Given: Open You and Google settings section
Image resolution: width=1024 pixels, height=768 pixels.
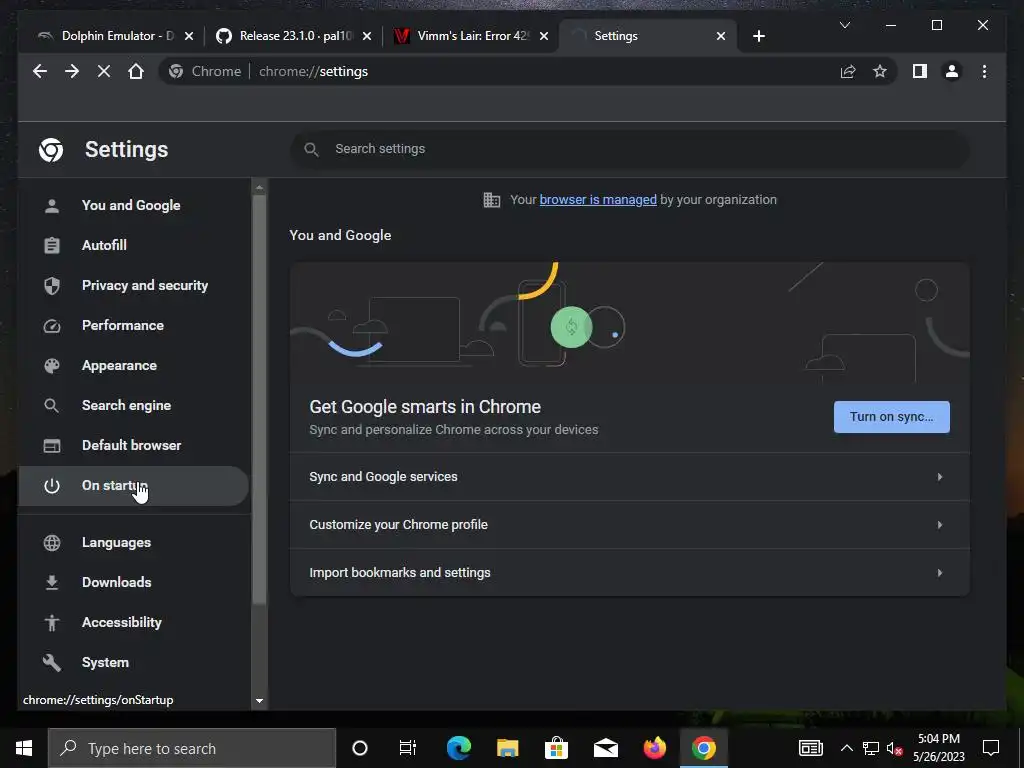Looking at the screenshot, I should tap(133, 205).
